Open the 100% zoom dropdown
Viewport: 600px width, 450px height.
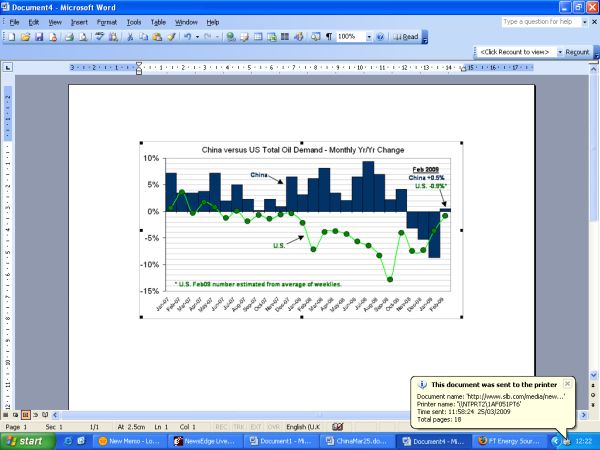coord(368,37)
